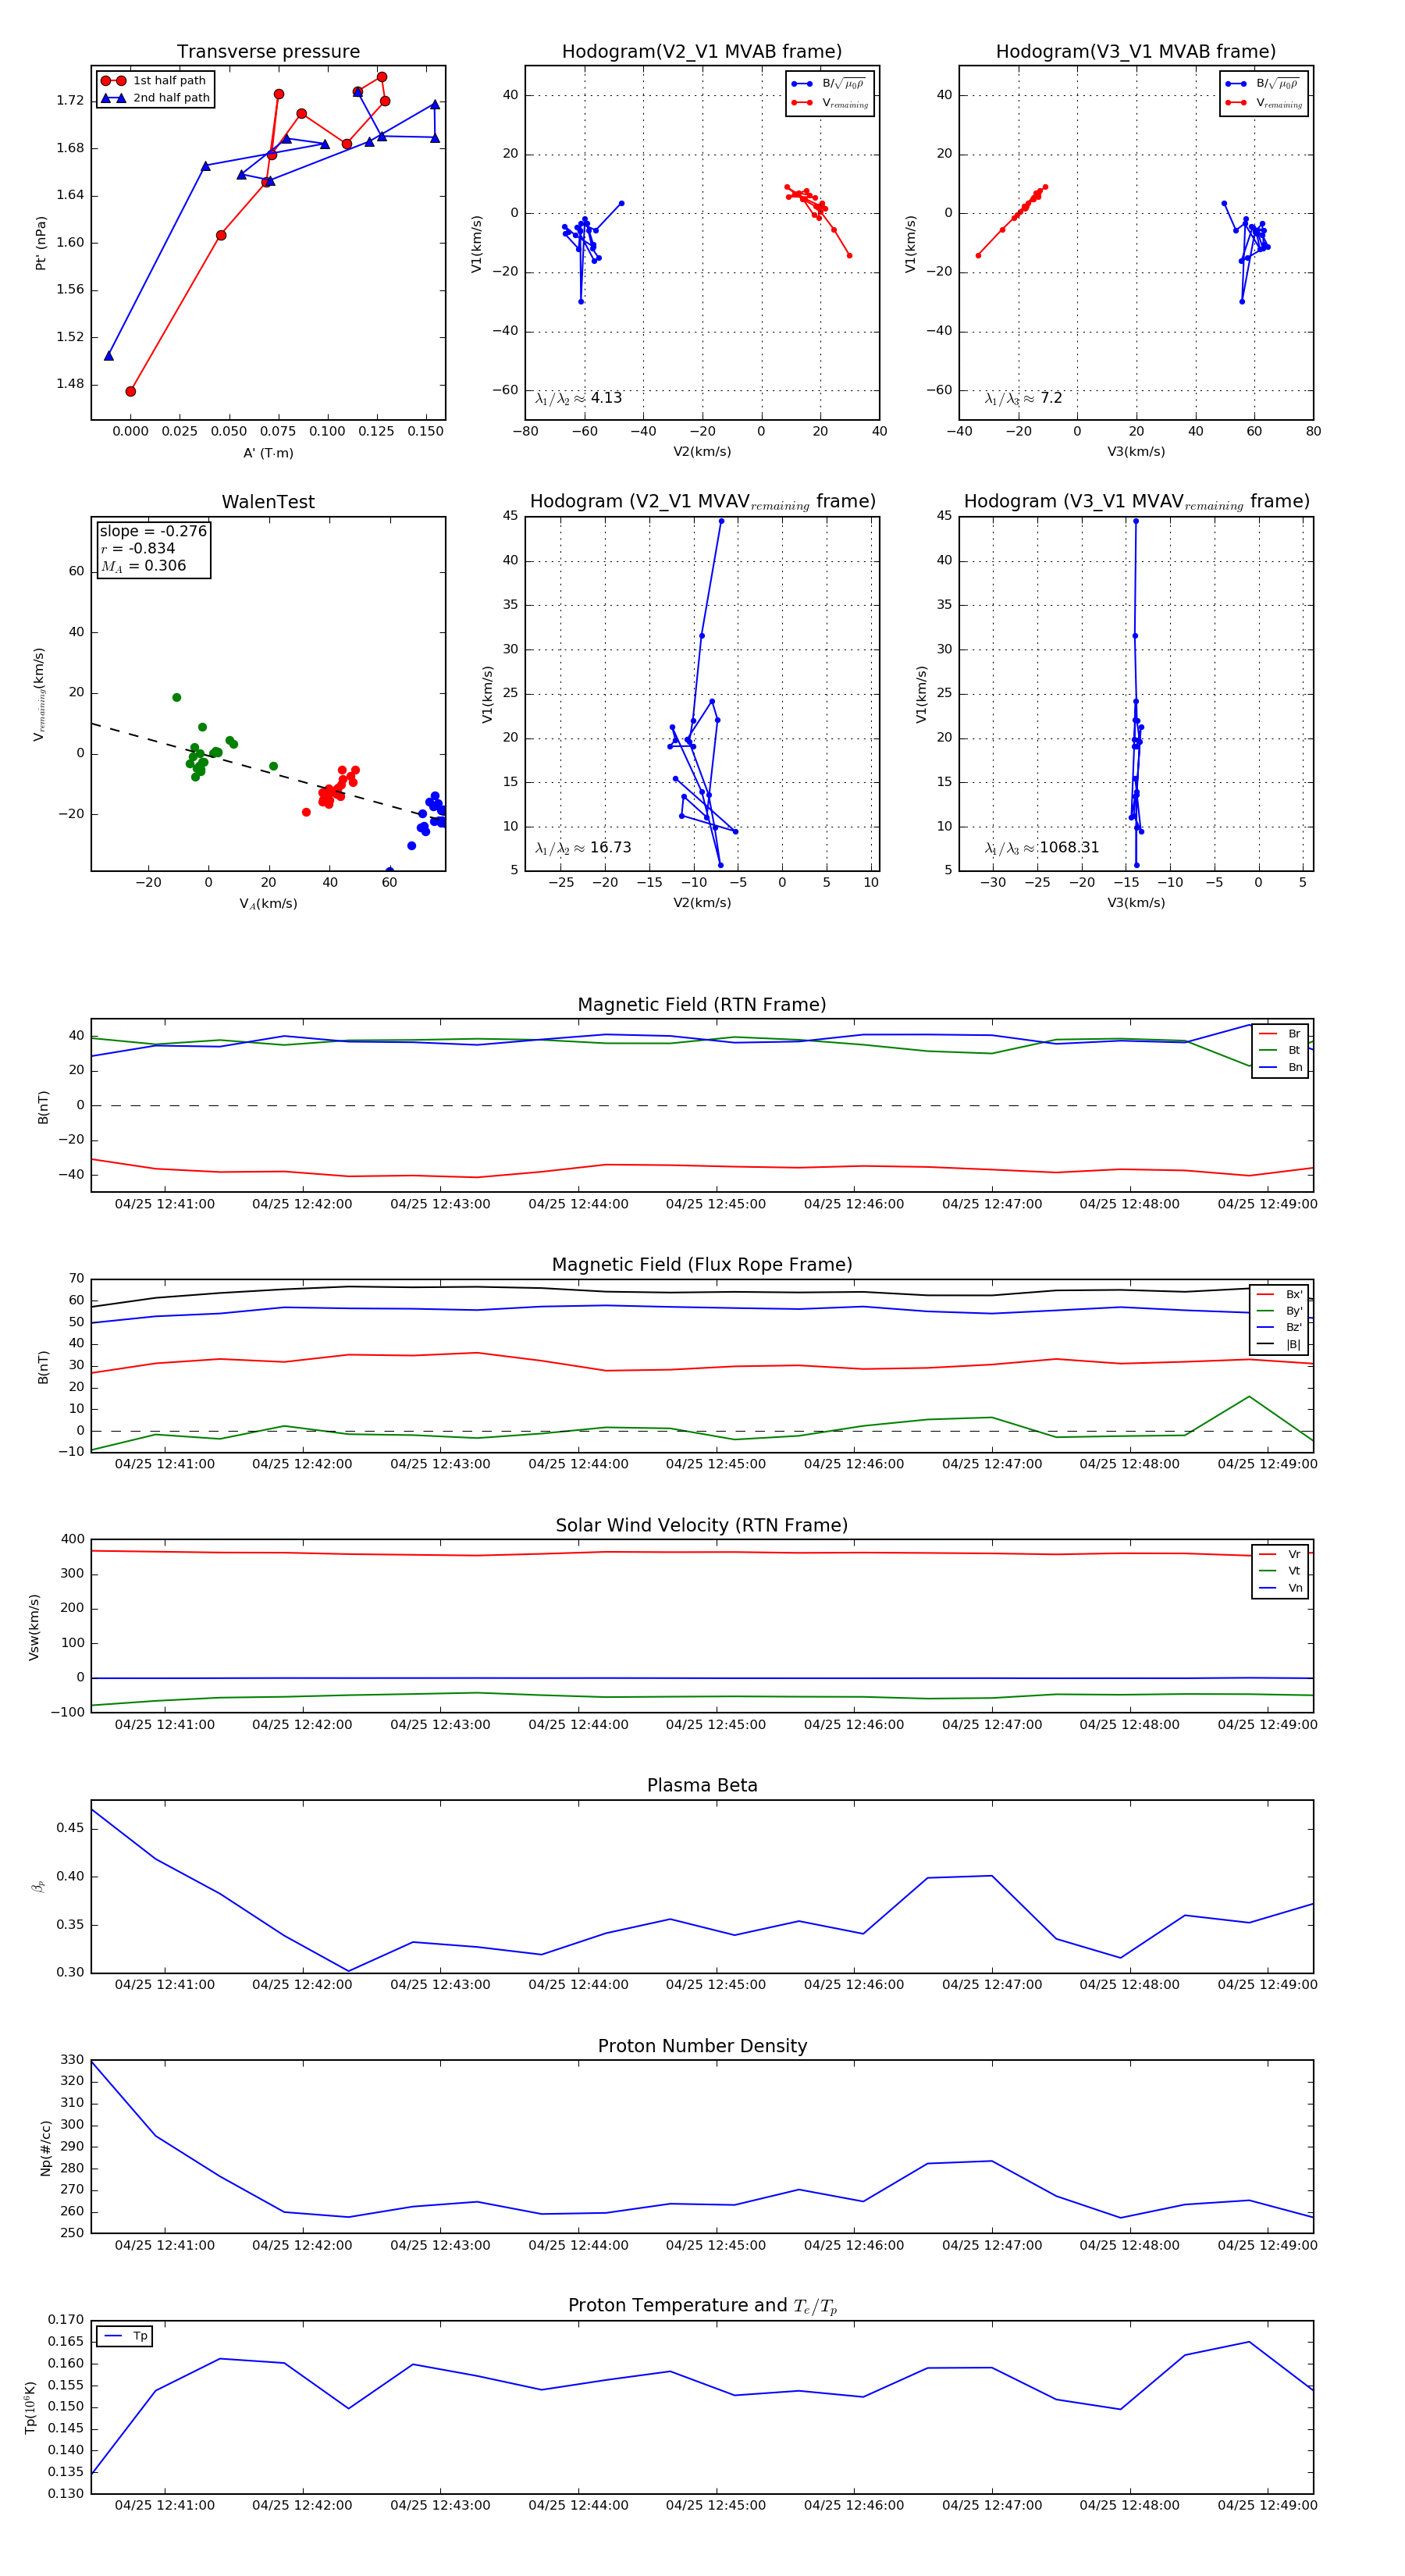Click the "Tp(10^6K)" y-axis label
The height and width of the screenshot is (2576, 1405).
[x=31, y=2408]
